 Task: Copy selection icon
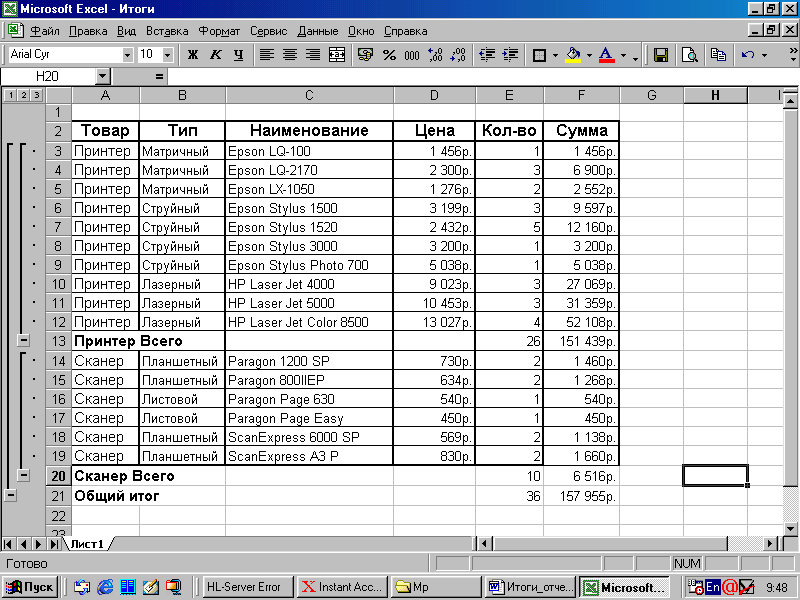[718, 55]
